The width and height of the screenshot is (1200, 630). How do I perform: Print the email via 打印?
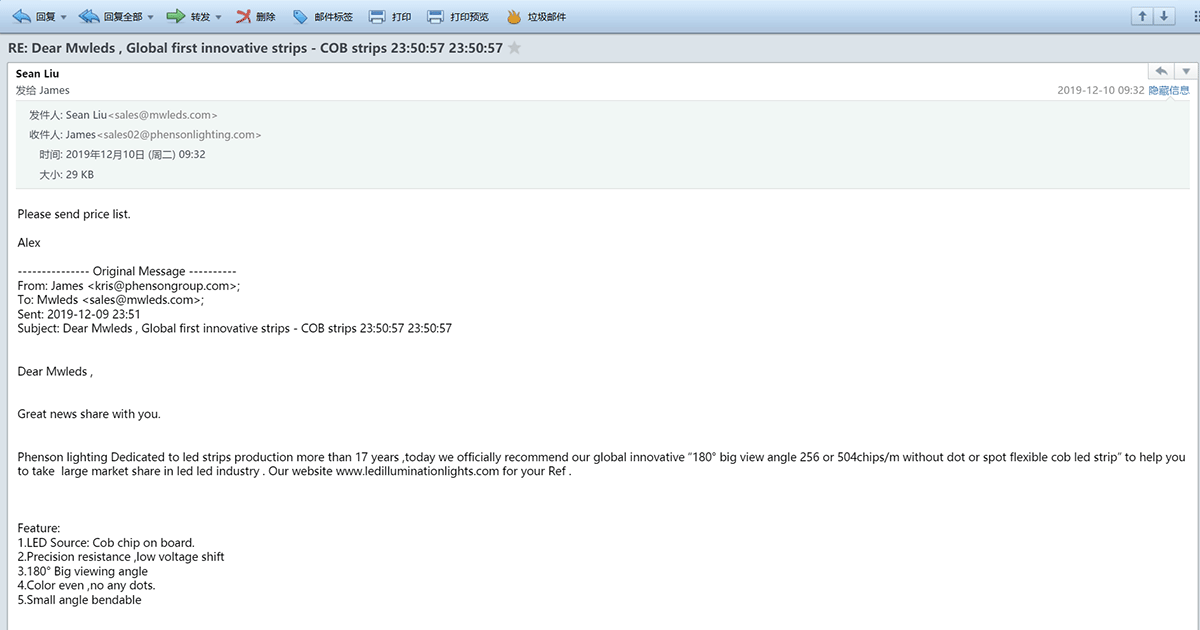[390, 17]
